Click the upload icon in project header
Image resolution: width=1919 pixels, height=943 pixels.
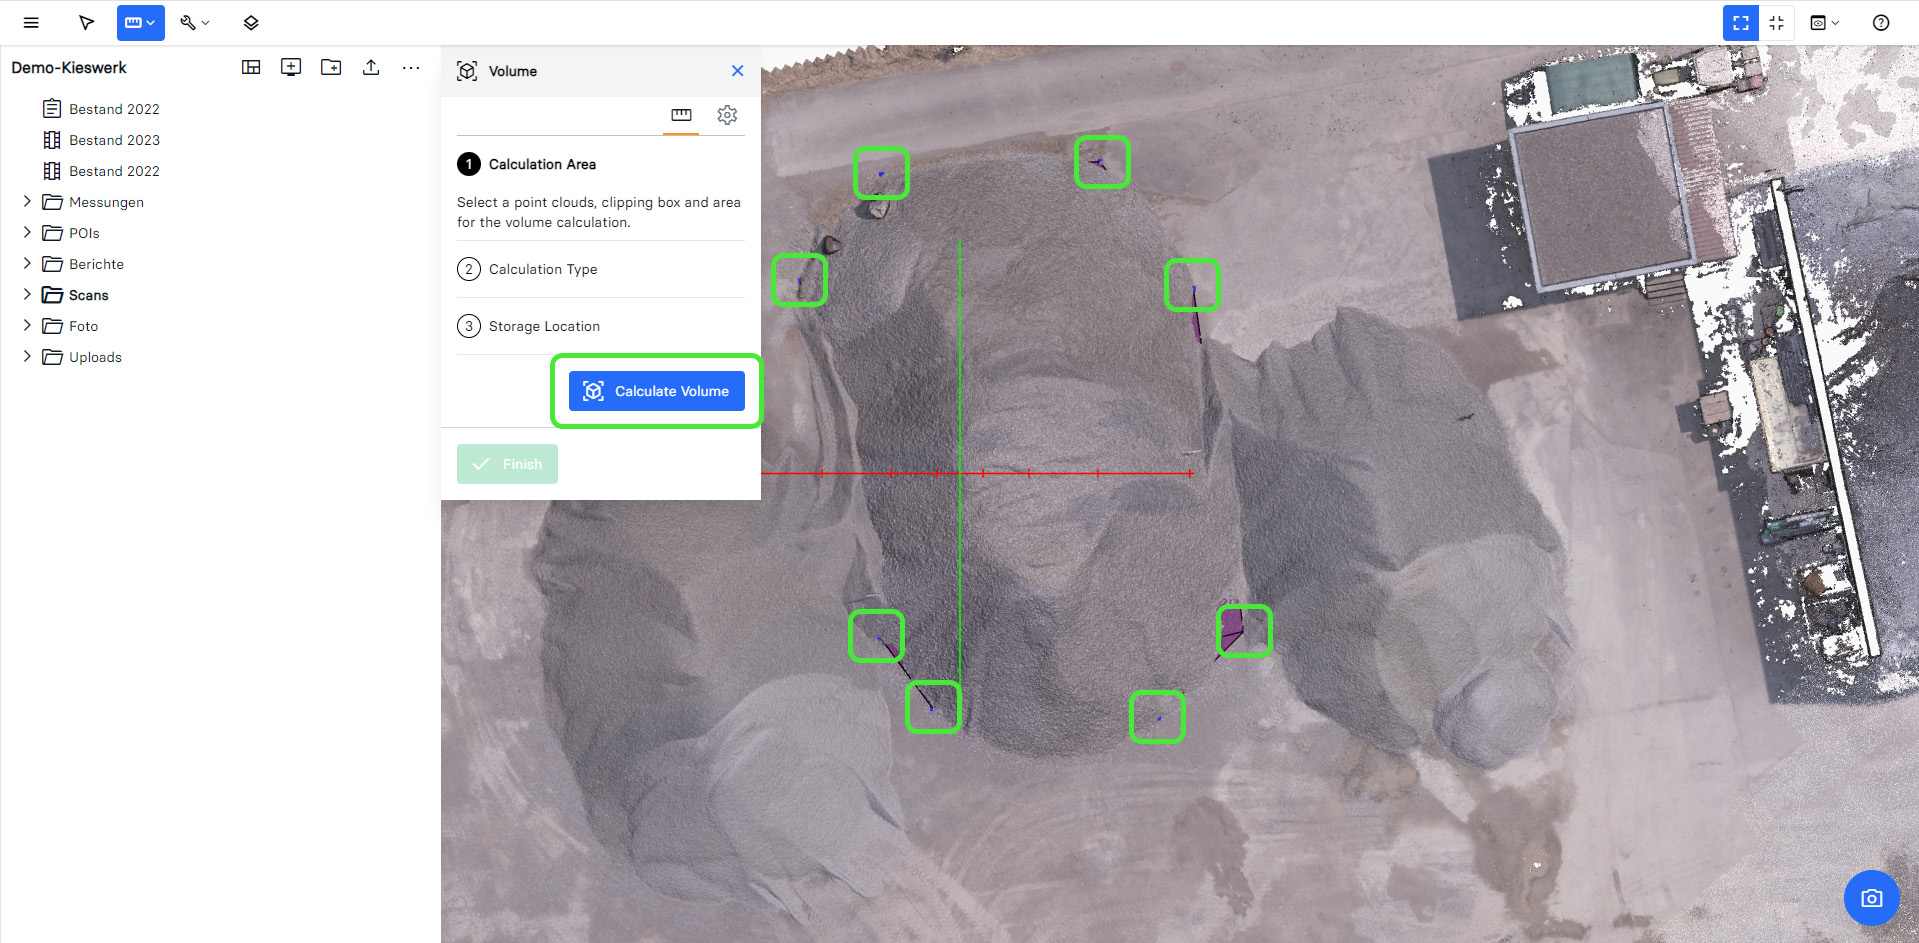tap(371, 67)
